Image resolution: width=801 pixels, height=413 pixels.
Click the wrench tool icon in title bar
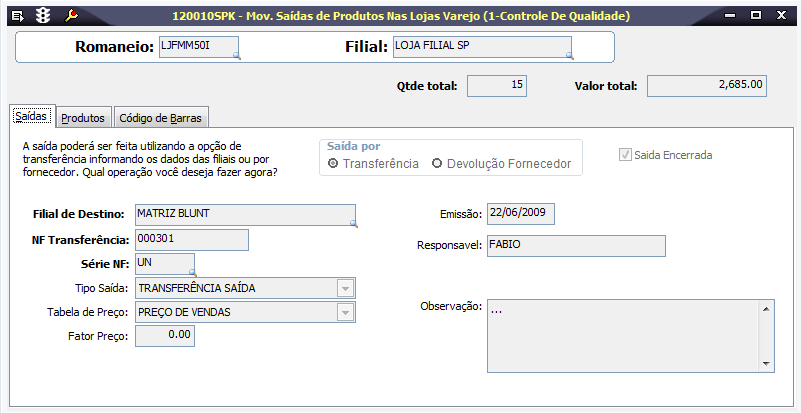pos(70,15)
